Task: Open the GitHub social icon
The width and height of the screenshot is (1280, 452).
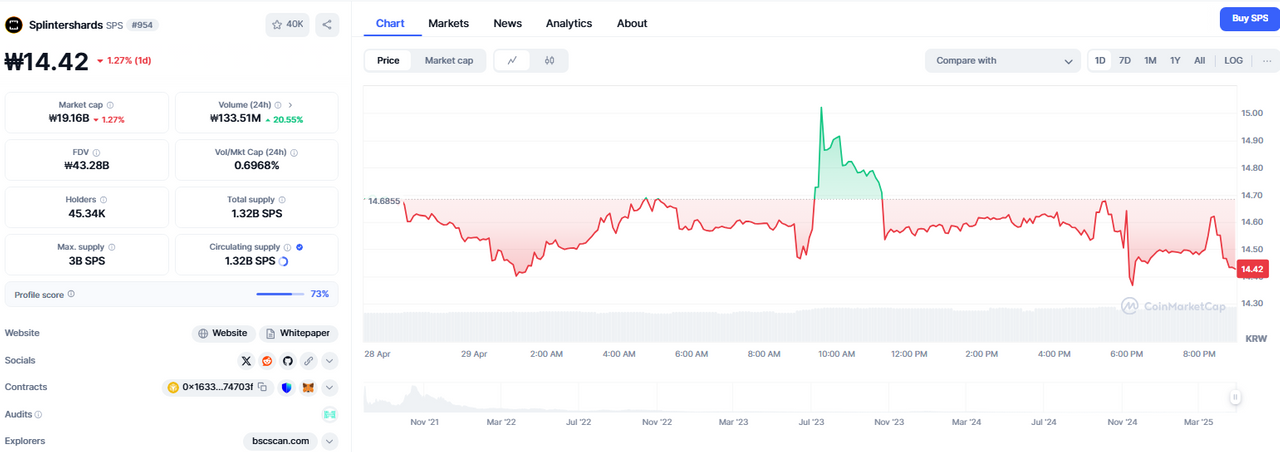Action: (288, 361)
